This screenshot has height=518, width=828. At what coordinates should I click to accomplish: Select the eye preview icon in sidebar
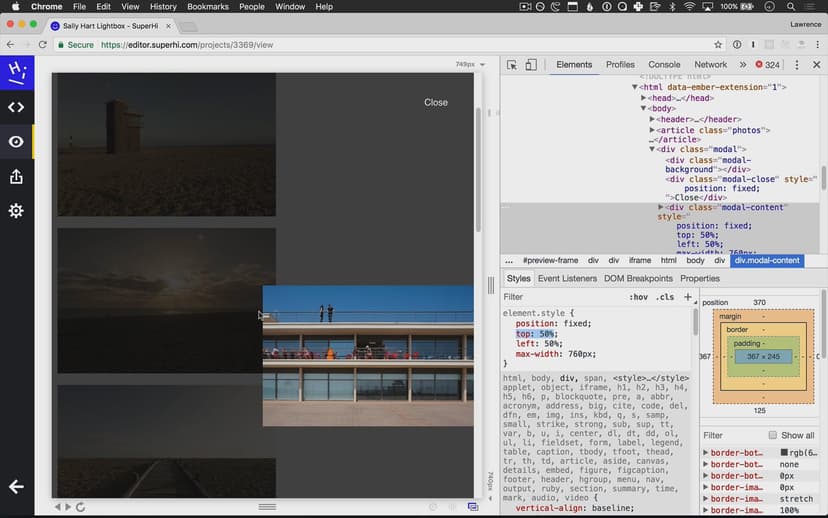tap(16, 142)
